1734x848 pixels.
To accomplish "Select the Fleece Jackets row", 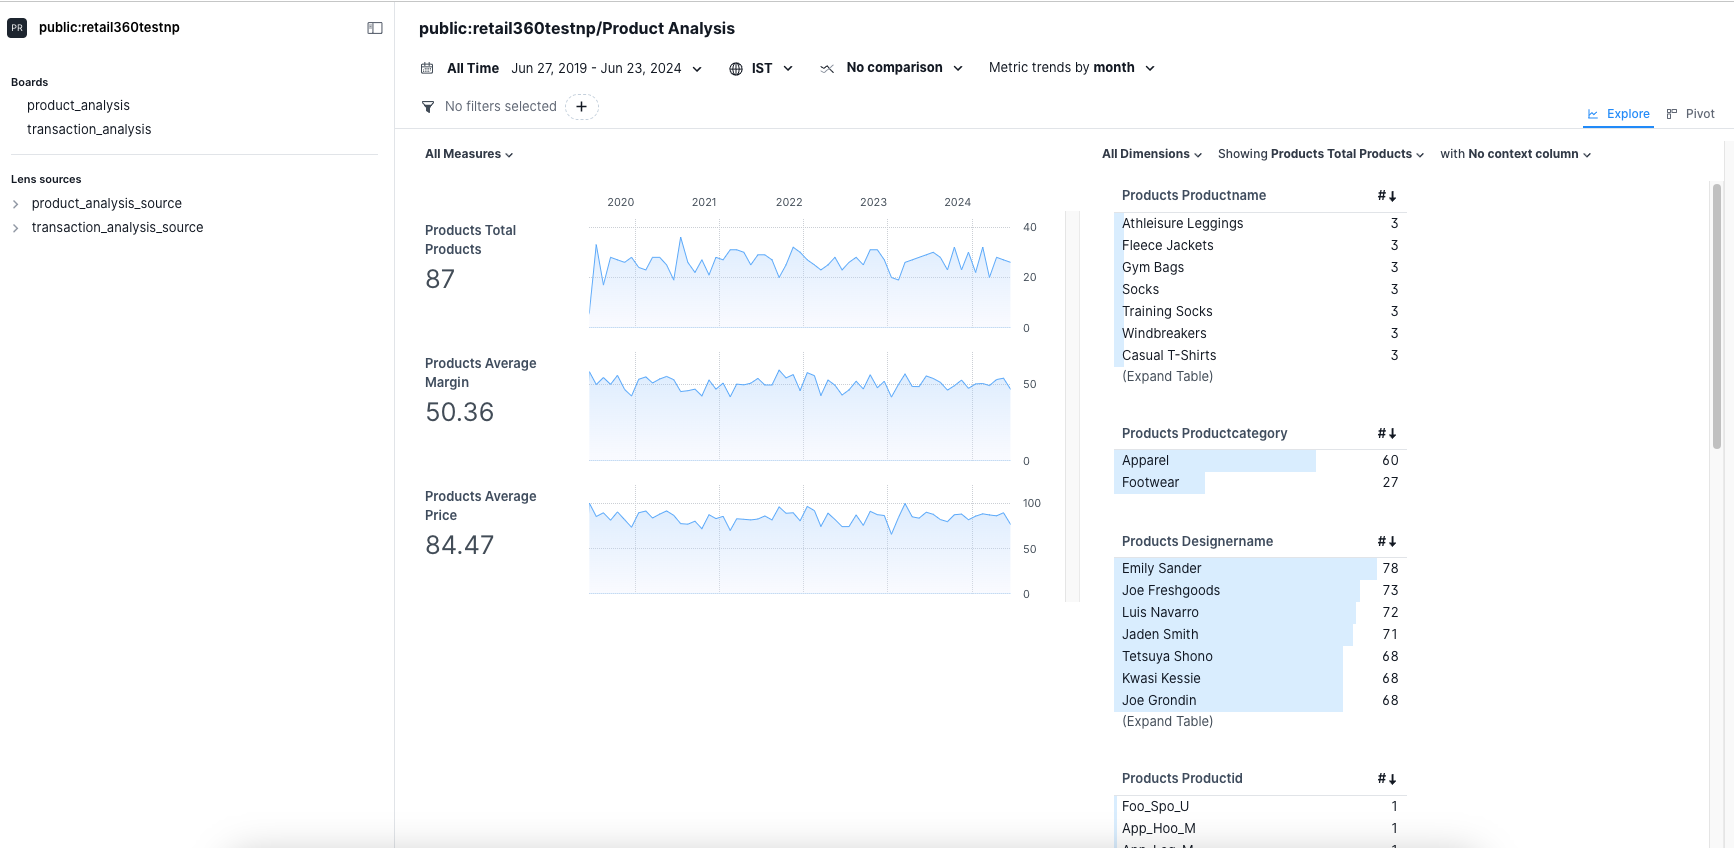I will click(x=1260, y=246).
